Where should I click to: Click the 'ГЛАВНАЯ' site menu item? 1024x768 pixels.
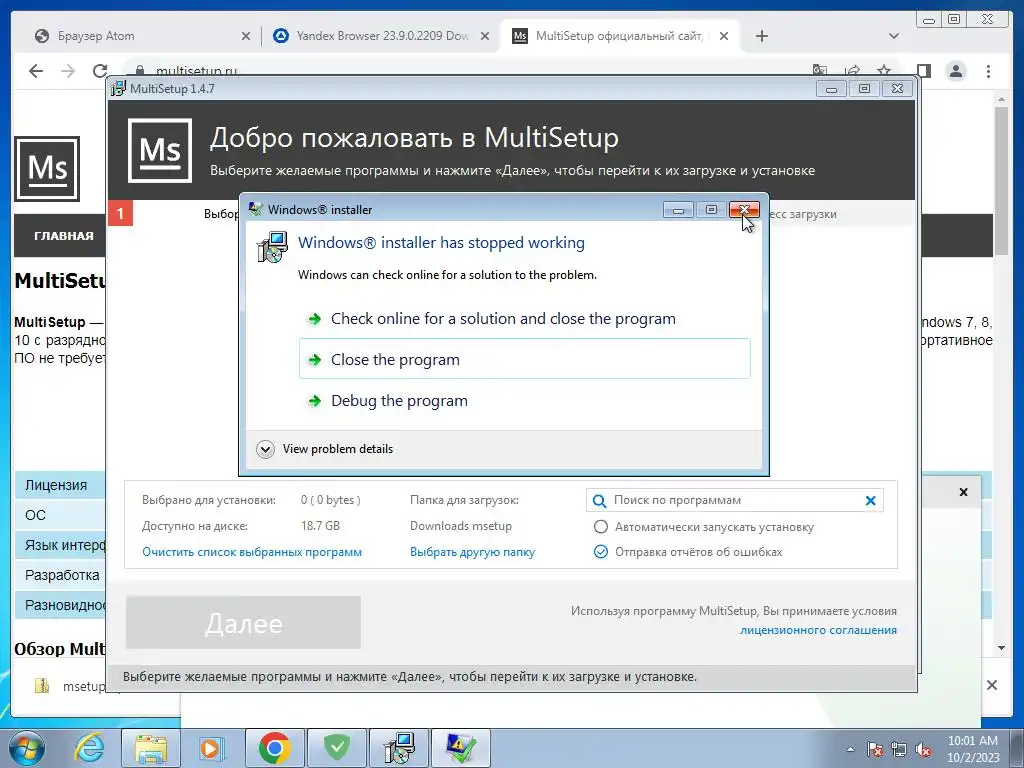[x=63, y=236]
